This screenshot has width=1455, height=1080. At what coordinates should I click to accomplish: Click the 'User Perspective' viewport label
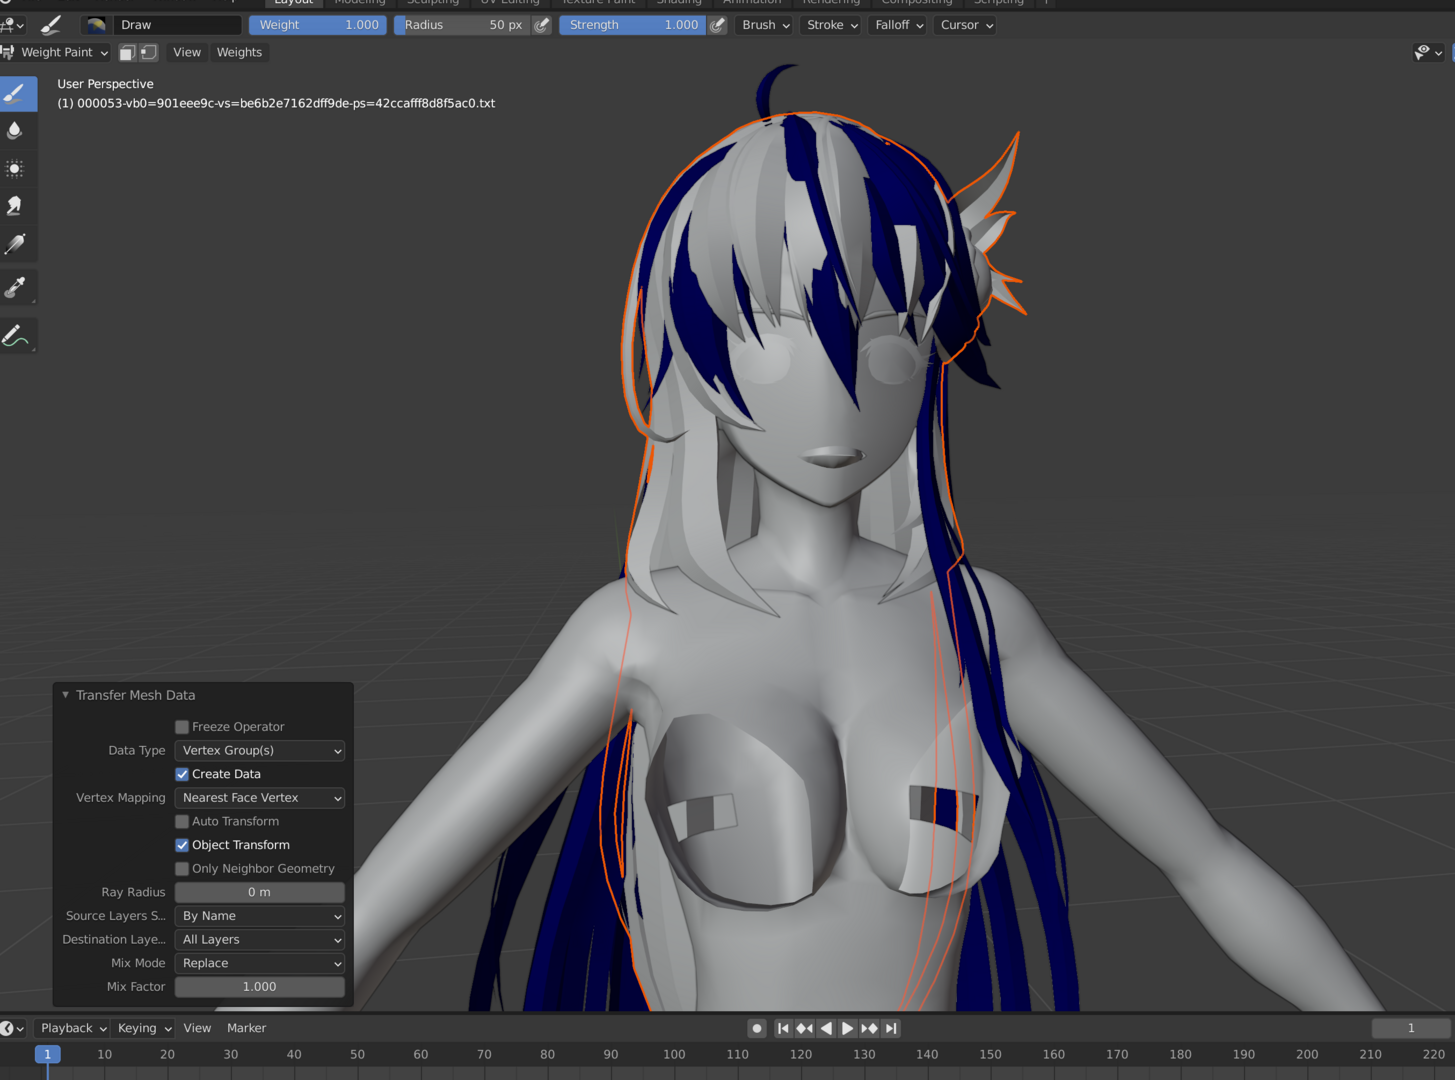[105, 84]
